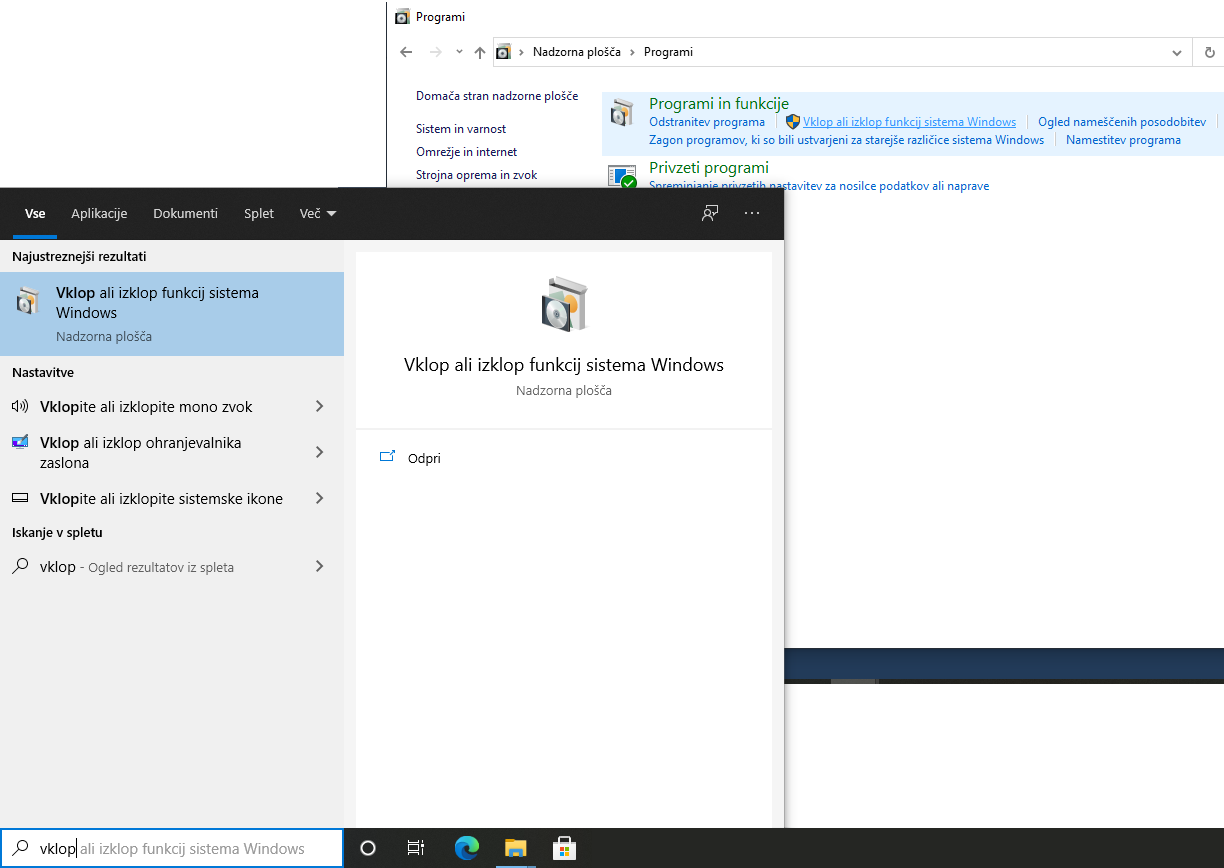Open recent locations dropdown arrow
The width and height of the screenshot is (1224, 868).
459,52
